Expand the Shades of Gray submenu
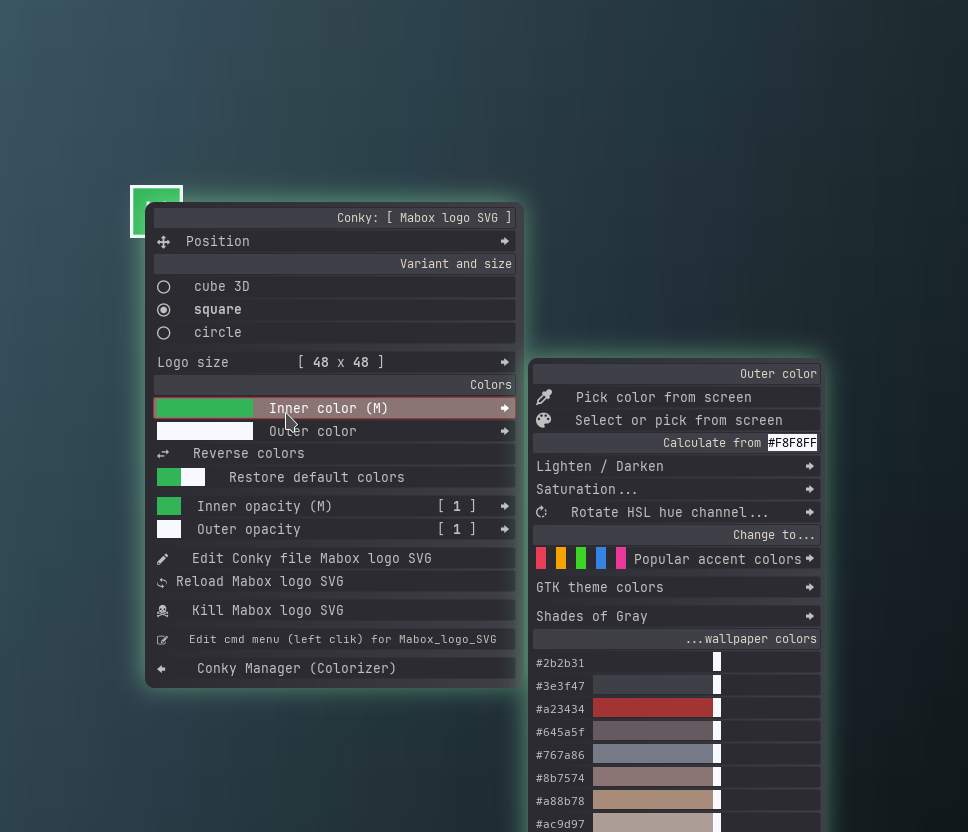This screenshot has width=968, height=832. point(676,616)
